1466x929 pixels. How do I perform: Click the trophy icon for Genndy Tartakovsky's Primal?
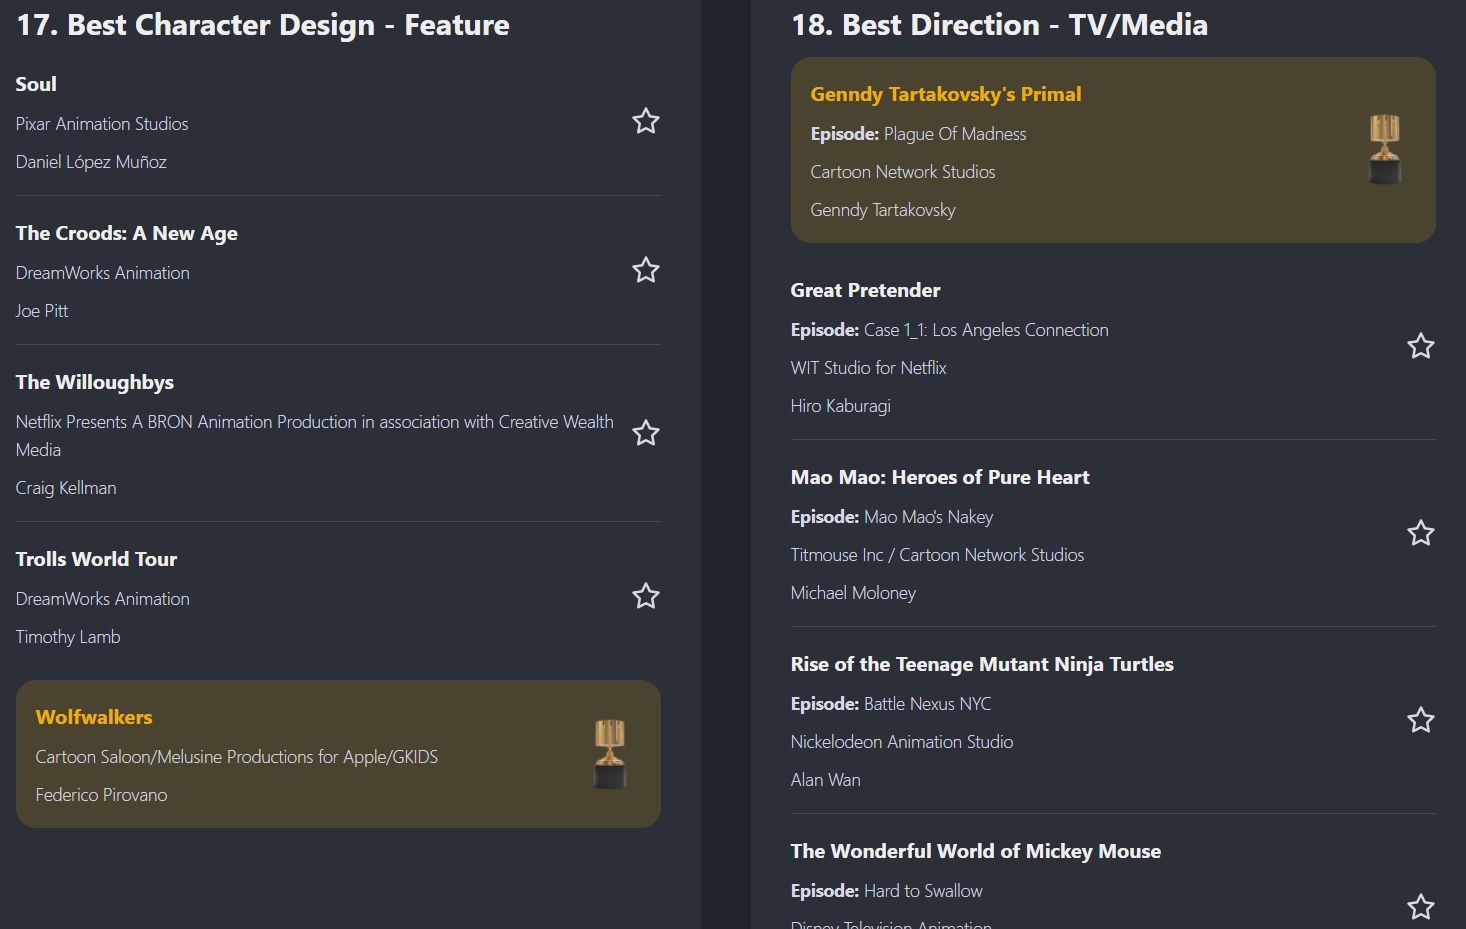[x=1385, y=149]
